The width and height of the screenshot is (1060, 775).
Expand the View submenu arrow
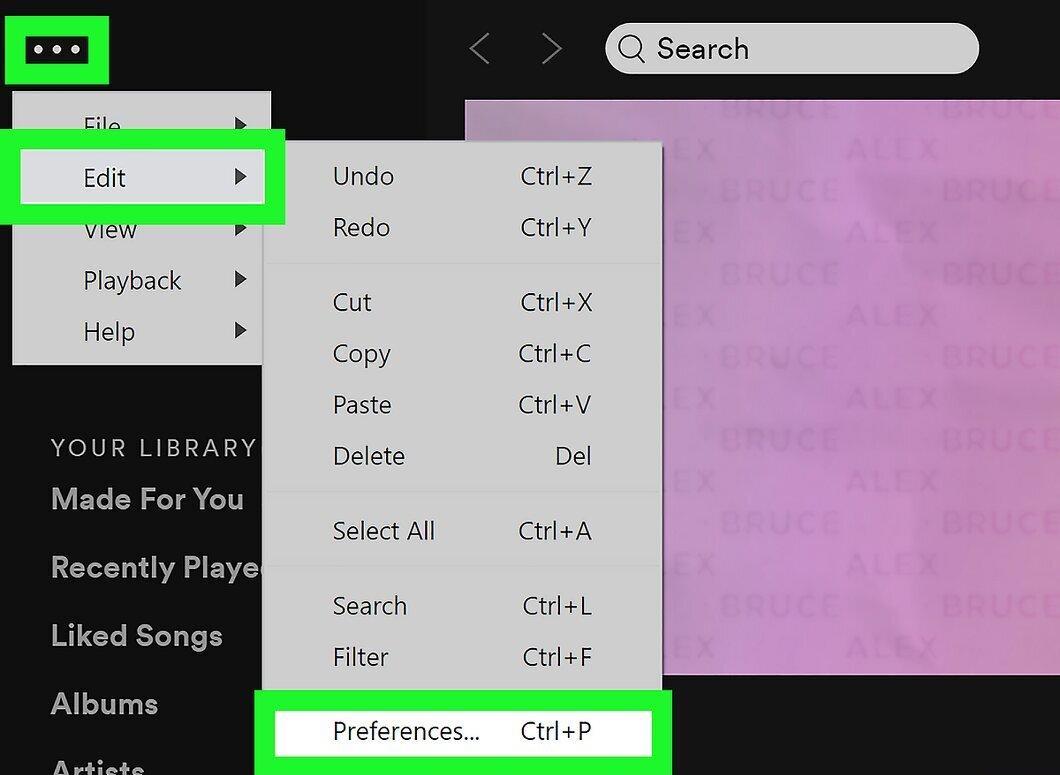coord(240,230)
